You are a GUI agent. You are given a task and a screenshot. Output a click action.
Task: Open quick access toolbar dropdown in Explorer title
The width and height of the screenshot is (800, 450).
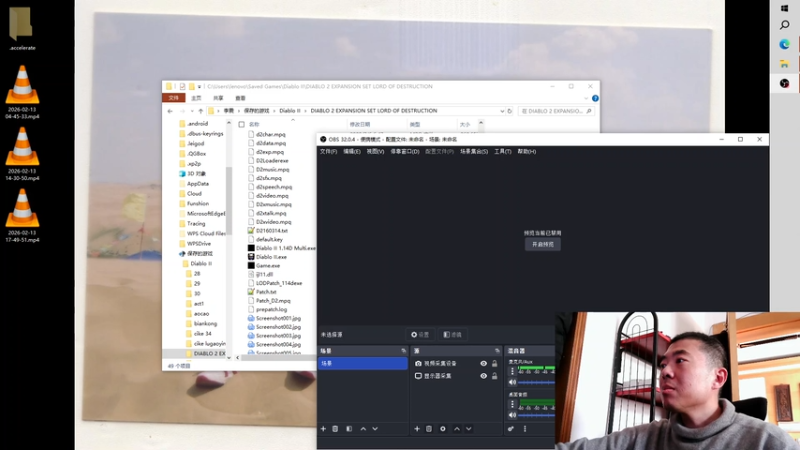pos(199,87)
